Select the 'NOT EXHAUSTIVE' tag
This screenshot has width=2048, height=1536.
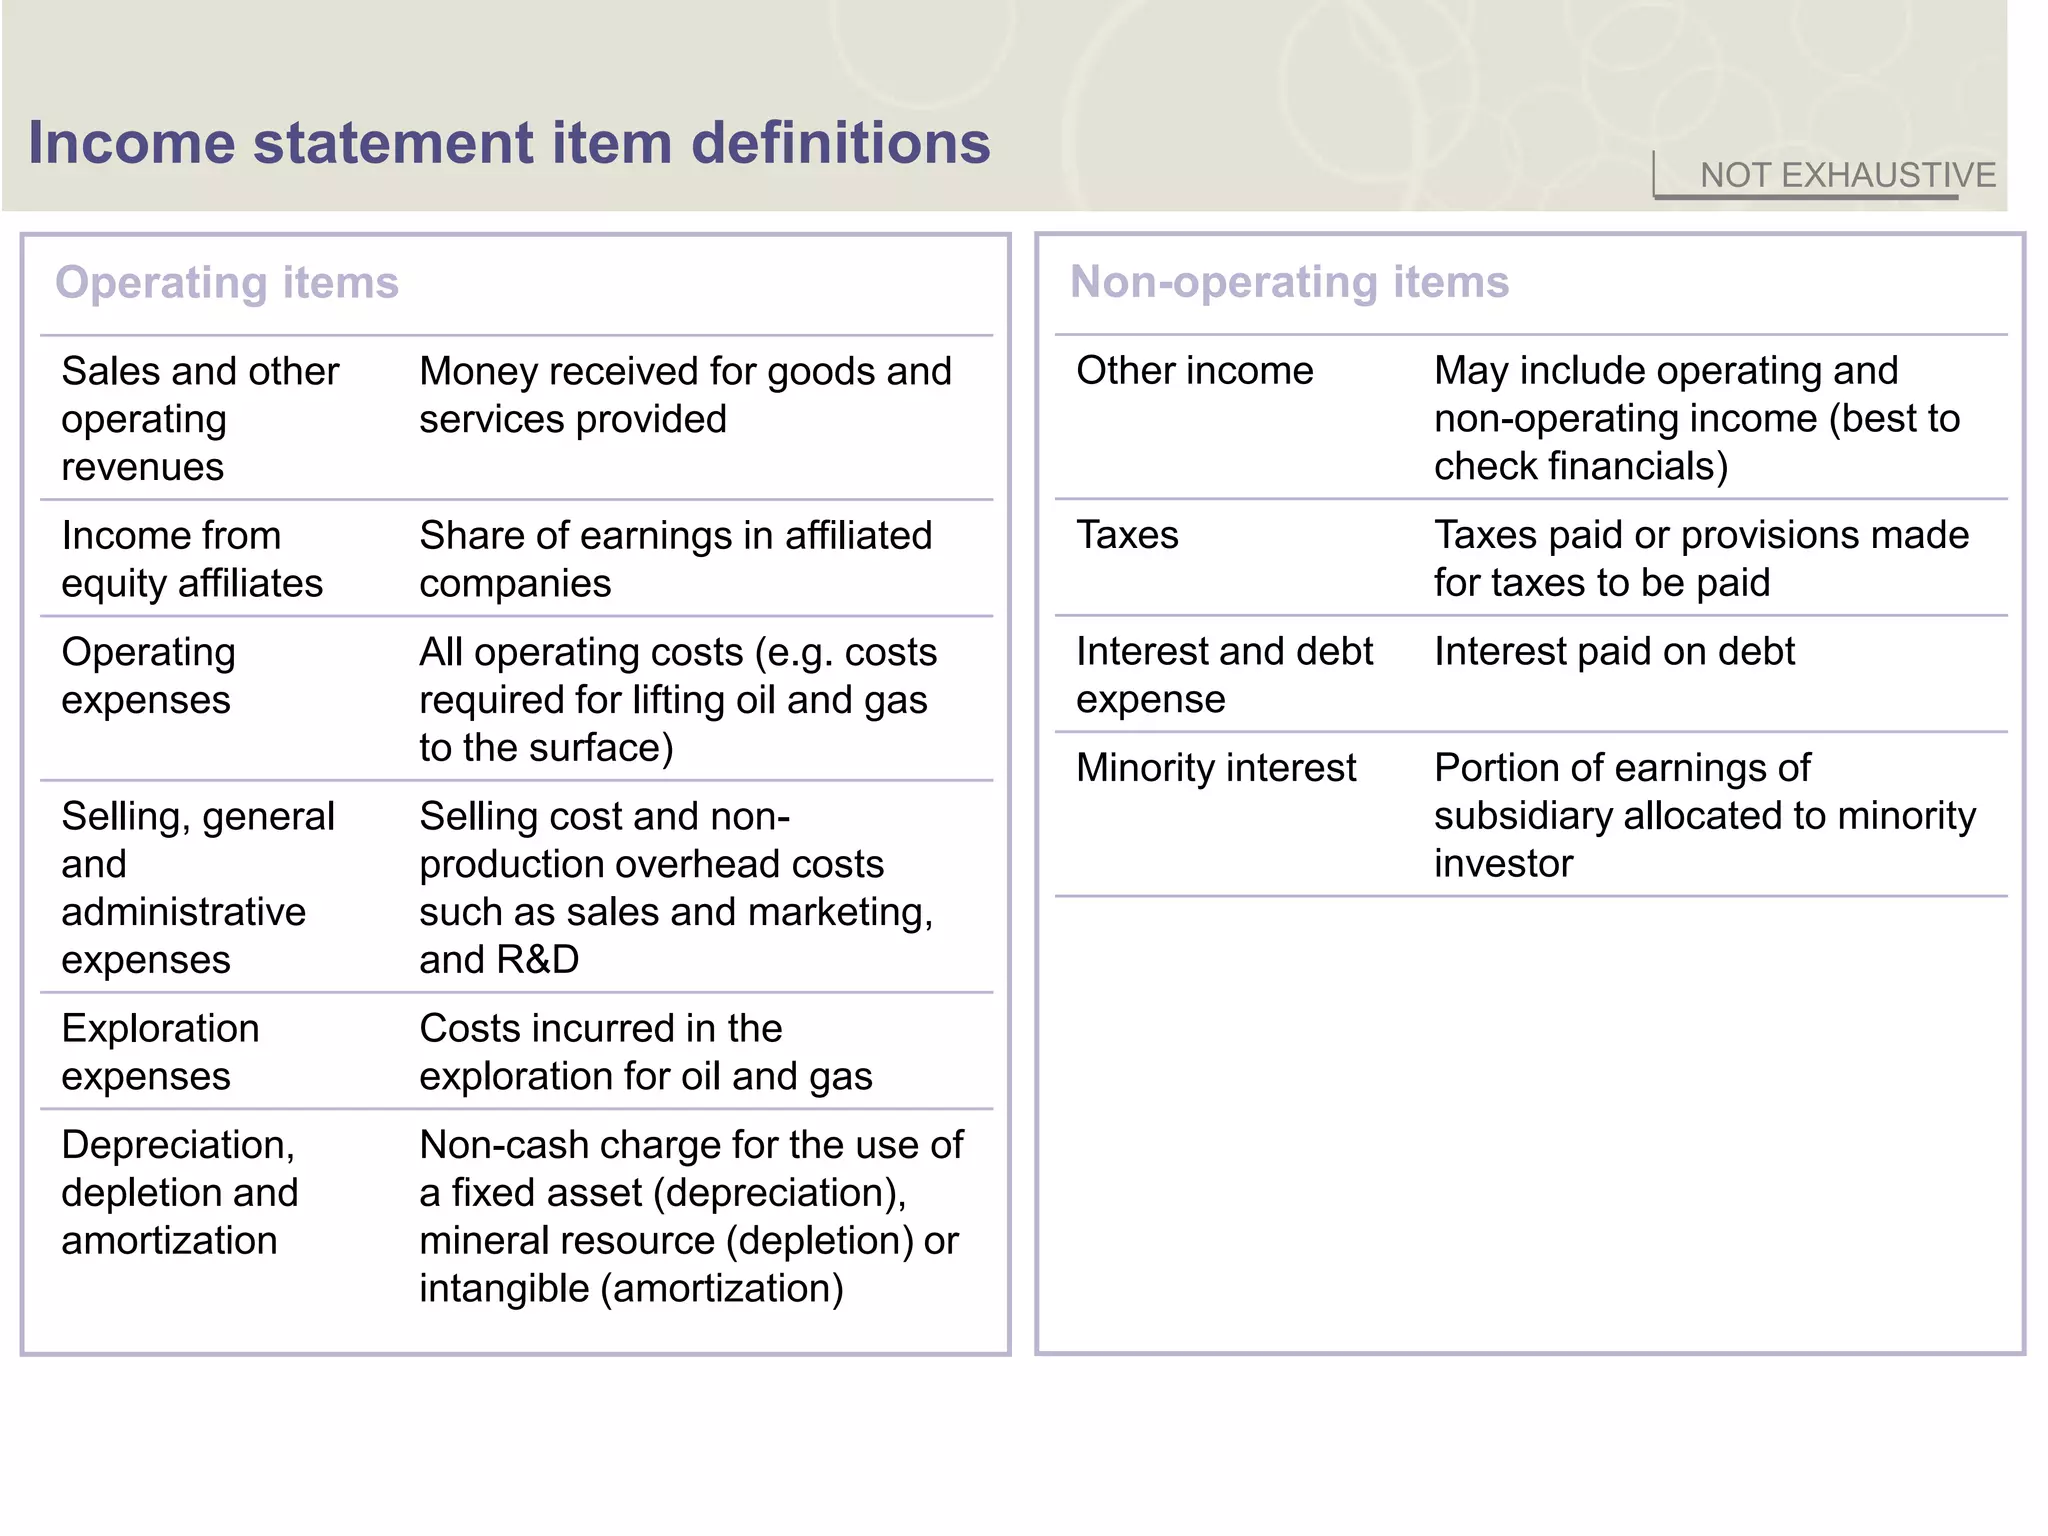pos(1848,175)
